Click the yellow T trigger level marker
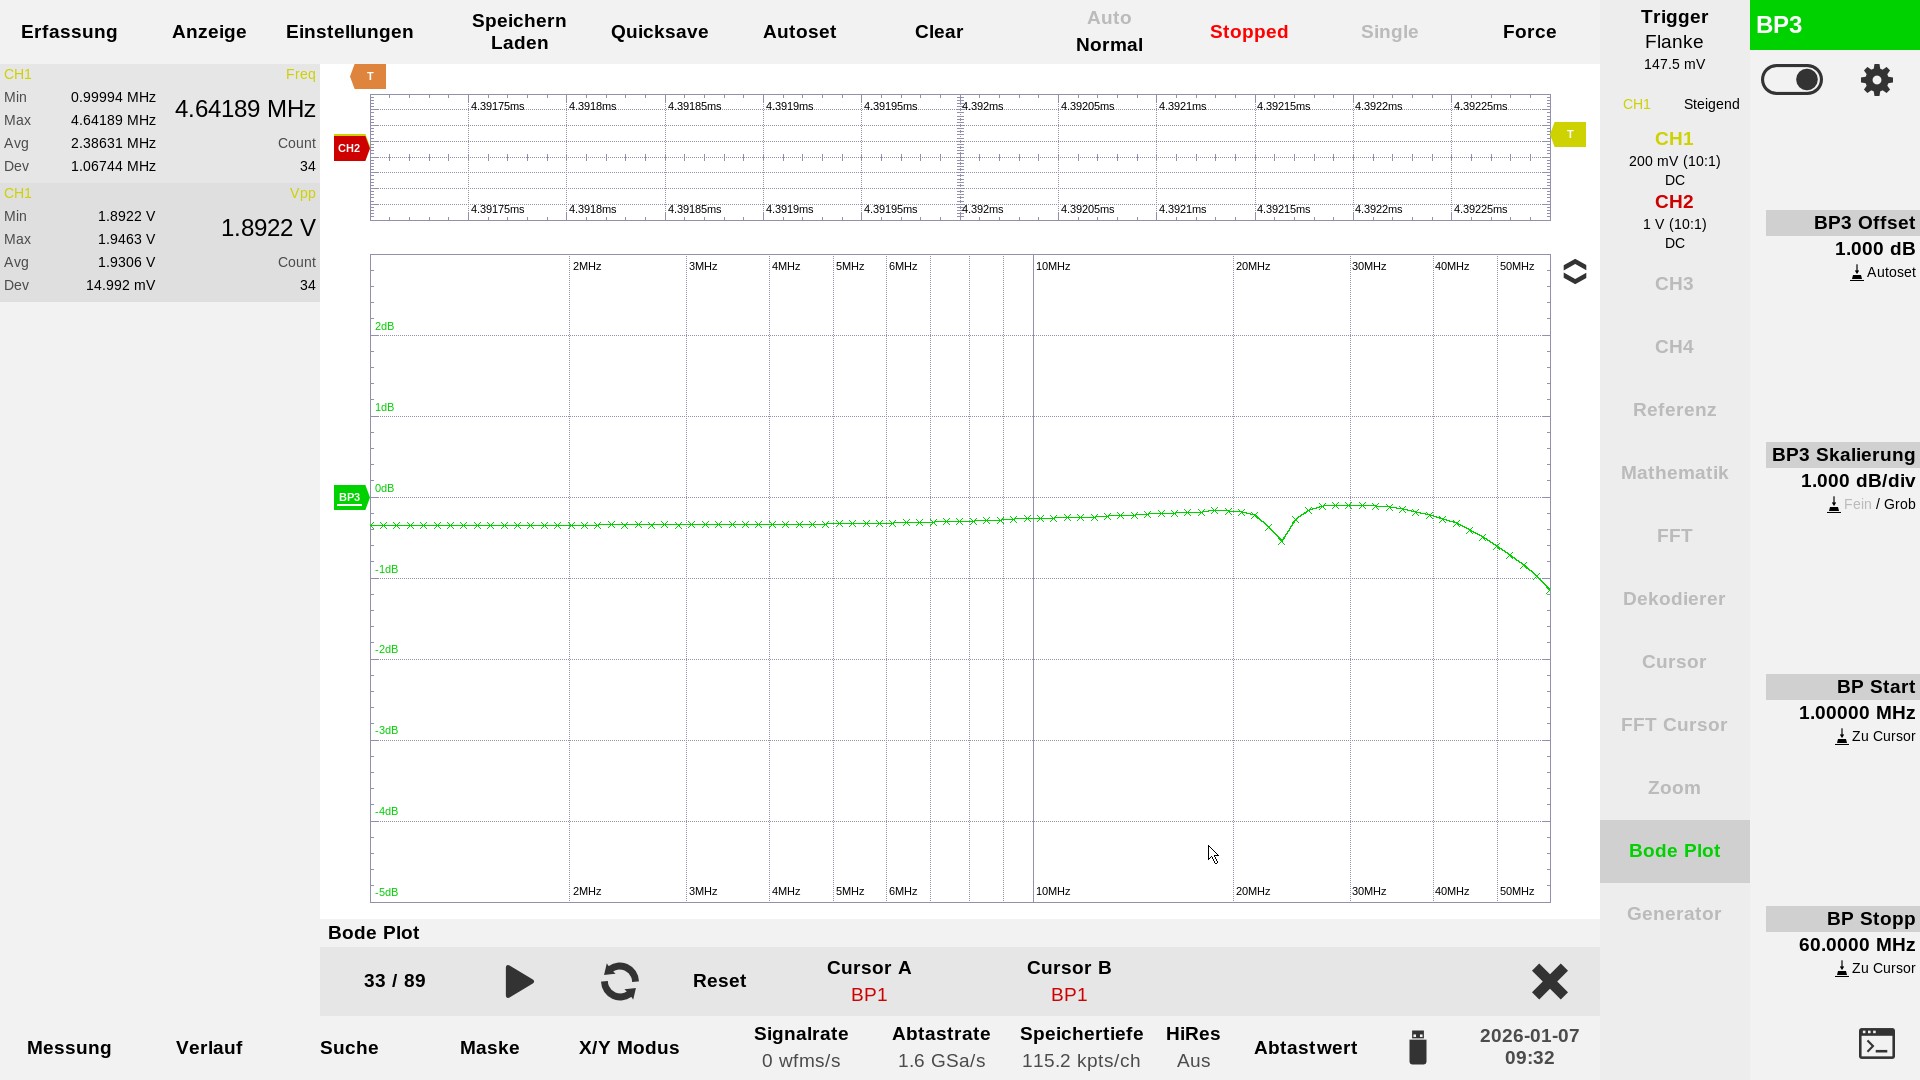The height and width of the screenshot is (1080, 1920). (x=1569, y=134)
